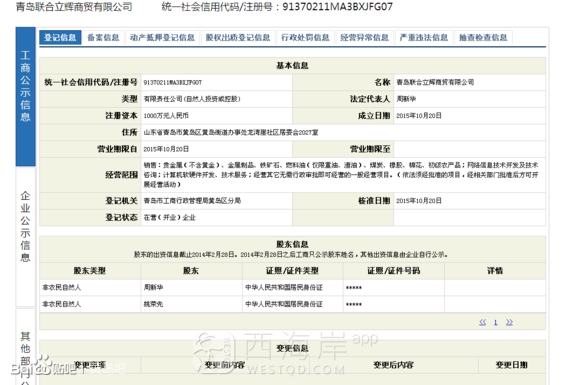Click the 营业期限自 date value
This screenshot has height=385, width=580.
click(166, 149)
